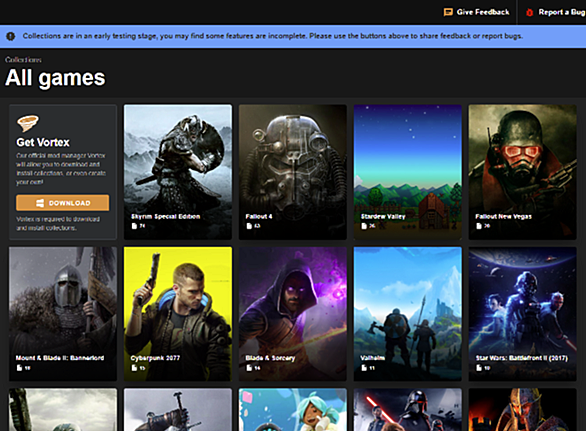This screenshot has height=431, width=586.
Task: Click the Skyrim Special Edition title text
Action: point(166,216)
